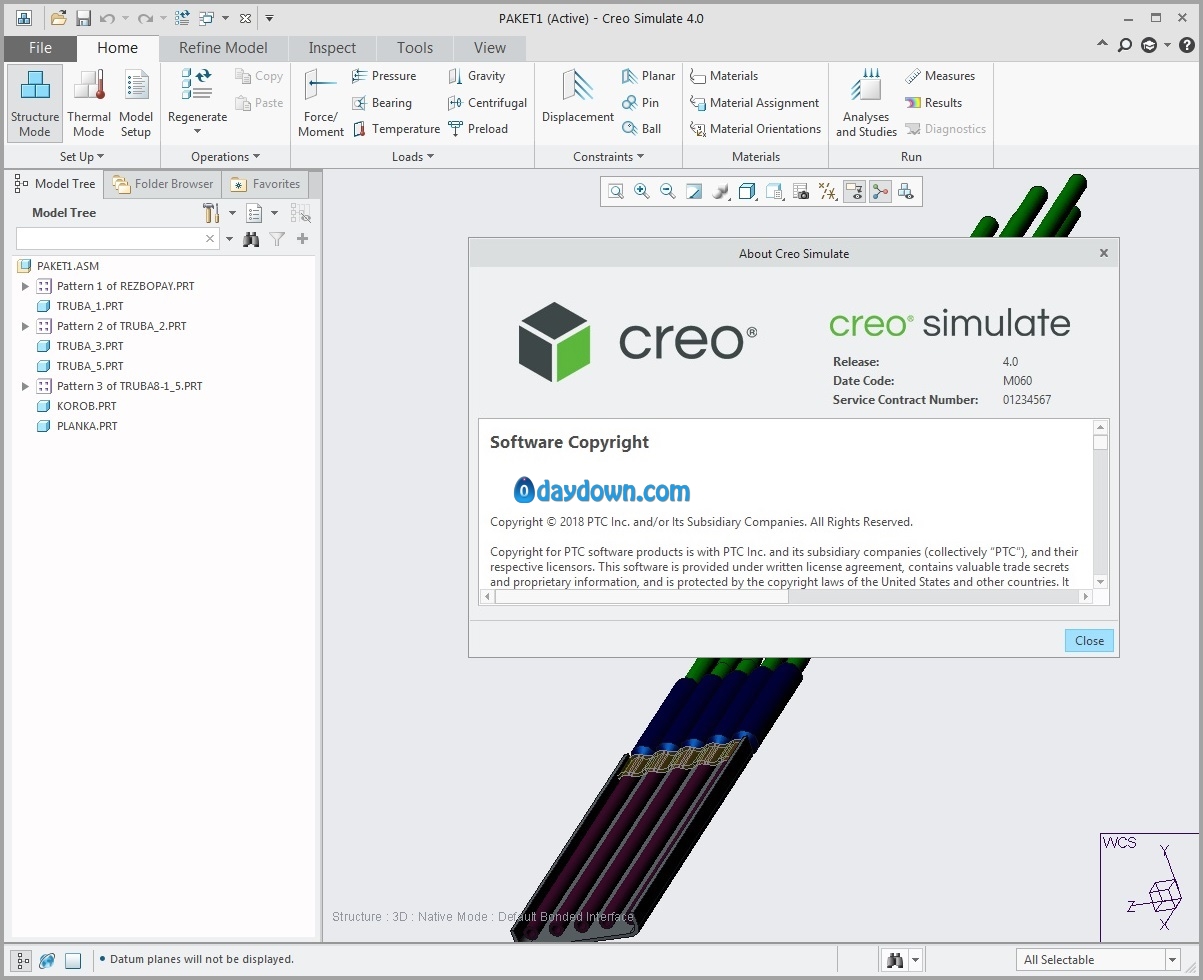Screen dimensions: 1203x980
Task: Open the Model Tree settings dropdown arrow
Action: pyautogui.click(x=233, y=213)
